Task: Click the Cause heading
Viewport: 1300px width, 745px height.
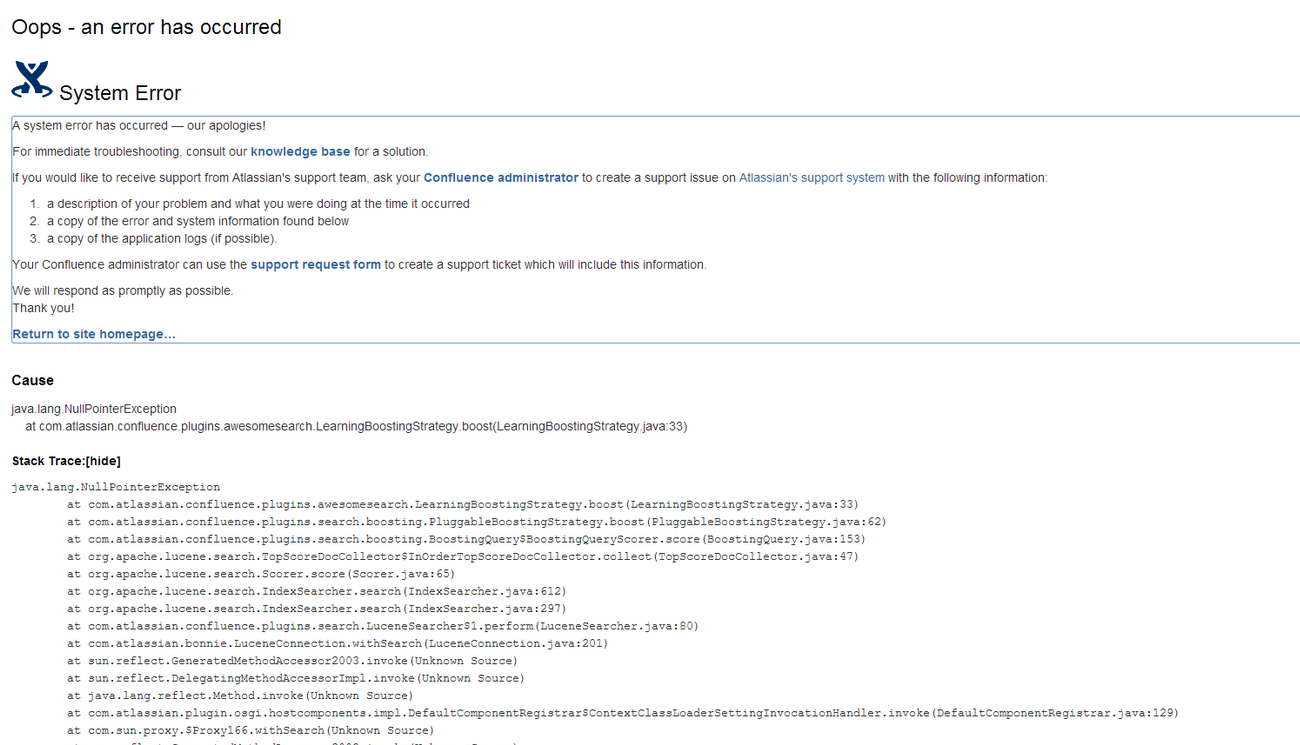Action: [x=33, y=380]
